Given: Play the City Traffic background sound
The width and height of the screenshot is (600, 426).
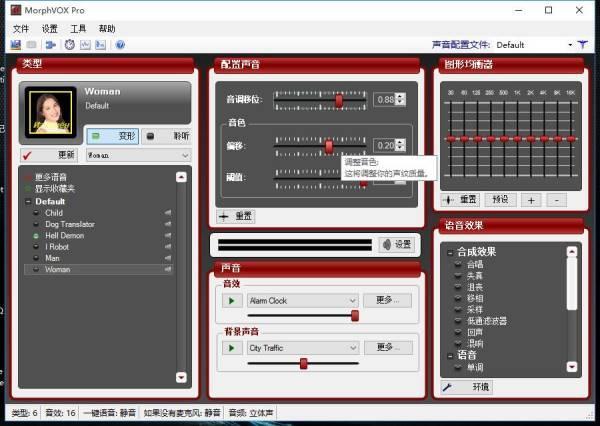Looking at the screenshot, I should click(232, 348).
